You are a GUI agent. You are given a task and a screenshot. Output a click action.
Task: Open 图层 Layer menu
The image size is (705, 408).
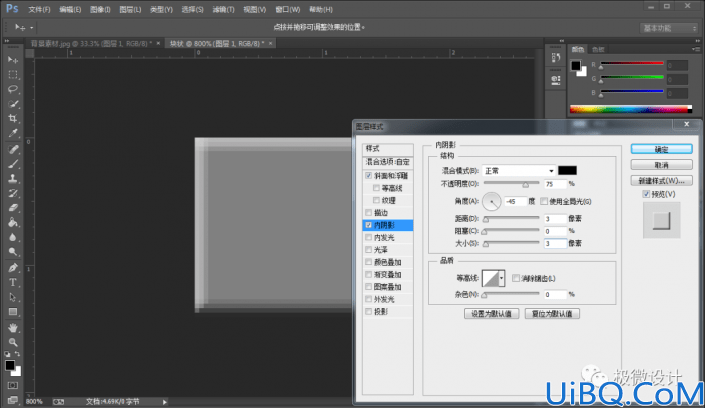pos(130,9)
